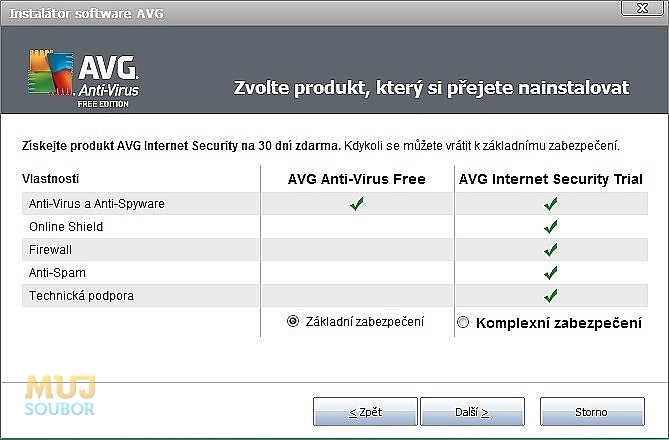669x440 pixels.
Task: Click the Firewall row checkmark icon
Action: tap(551, 249)
